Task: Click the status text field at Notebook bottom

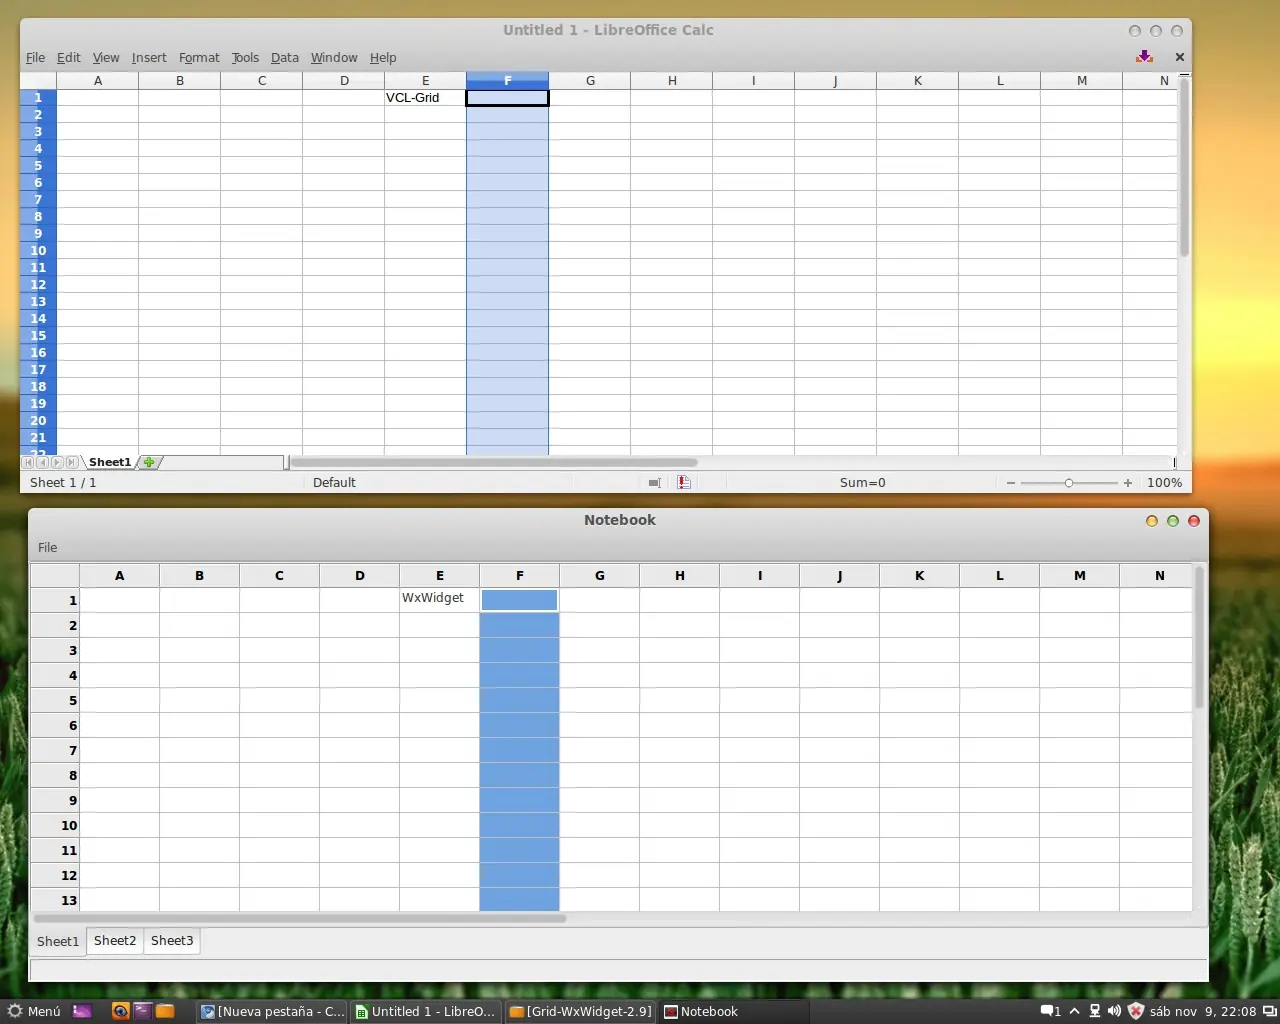Action: [618, 969]
